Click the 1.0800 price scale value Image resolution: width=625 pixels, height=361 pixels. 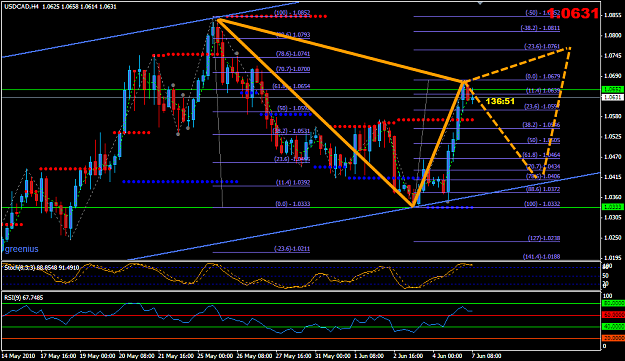click(x=613, y=35)
